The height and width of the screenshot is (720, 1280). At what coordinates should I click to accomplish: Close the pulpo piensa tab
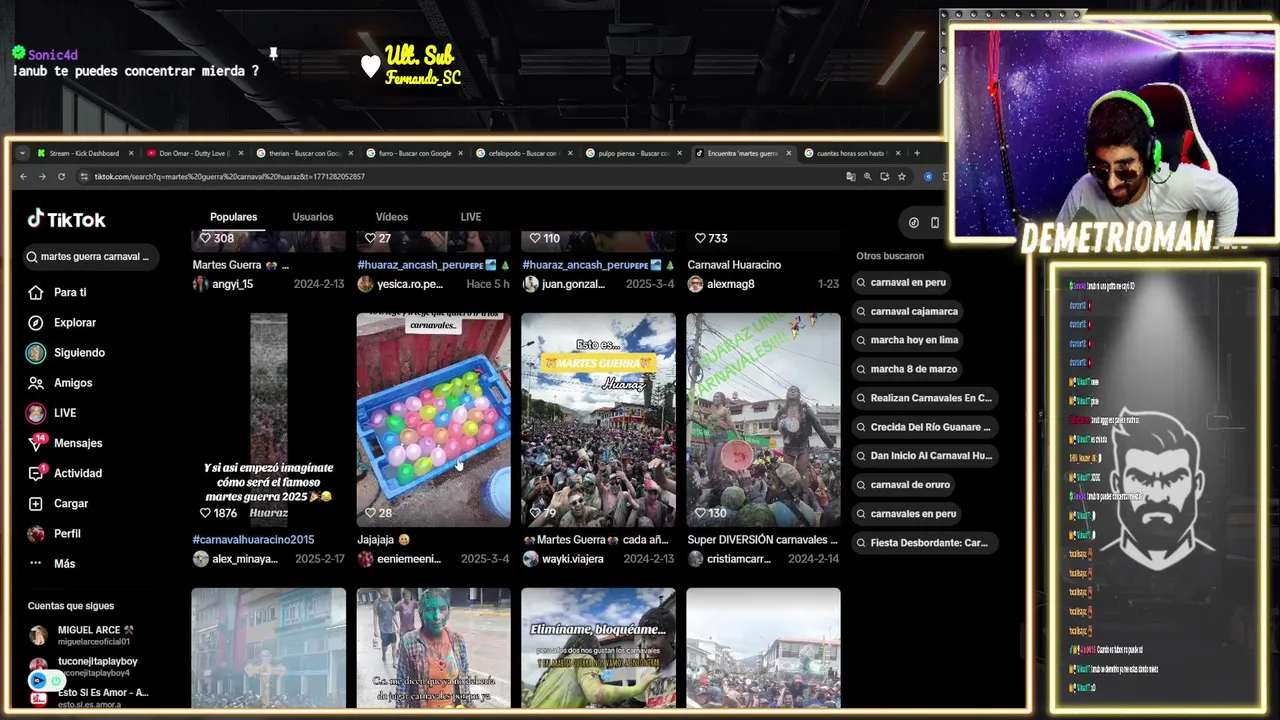(x=679, y=153)
